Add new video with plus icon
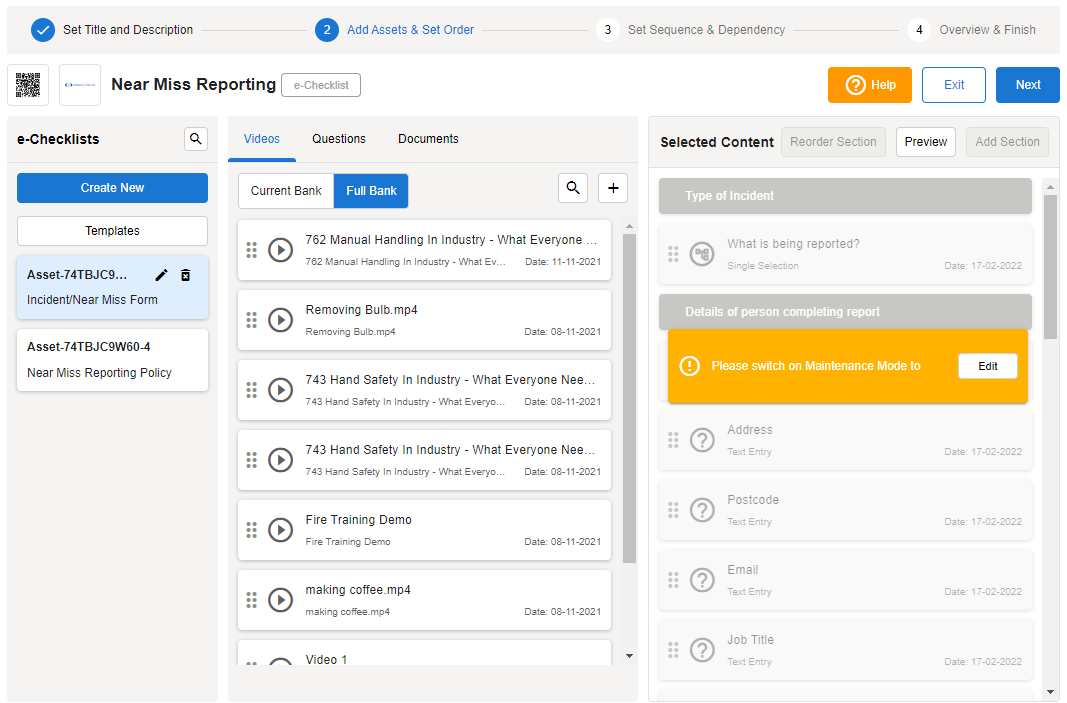The image size is (1067, 703). click(x=613, y=188)
